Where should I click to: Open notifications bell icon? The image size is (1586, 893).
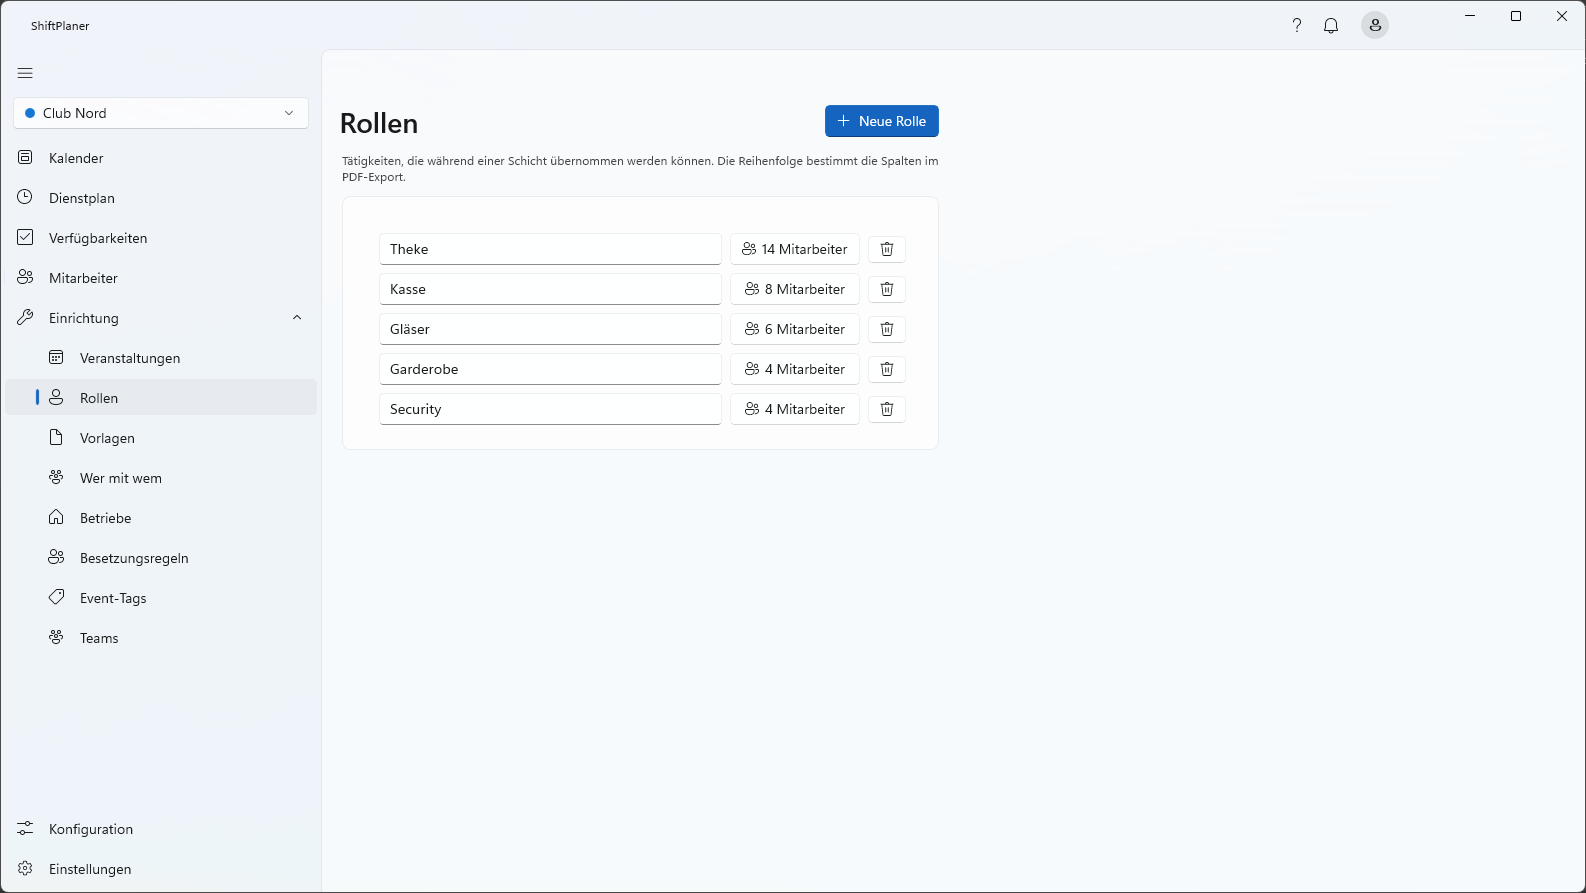(x=1331, y=26)
